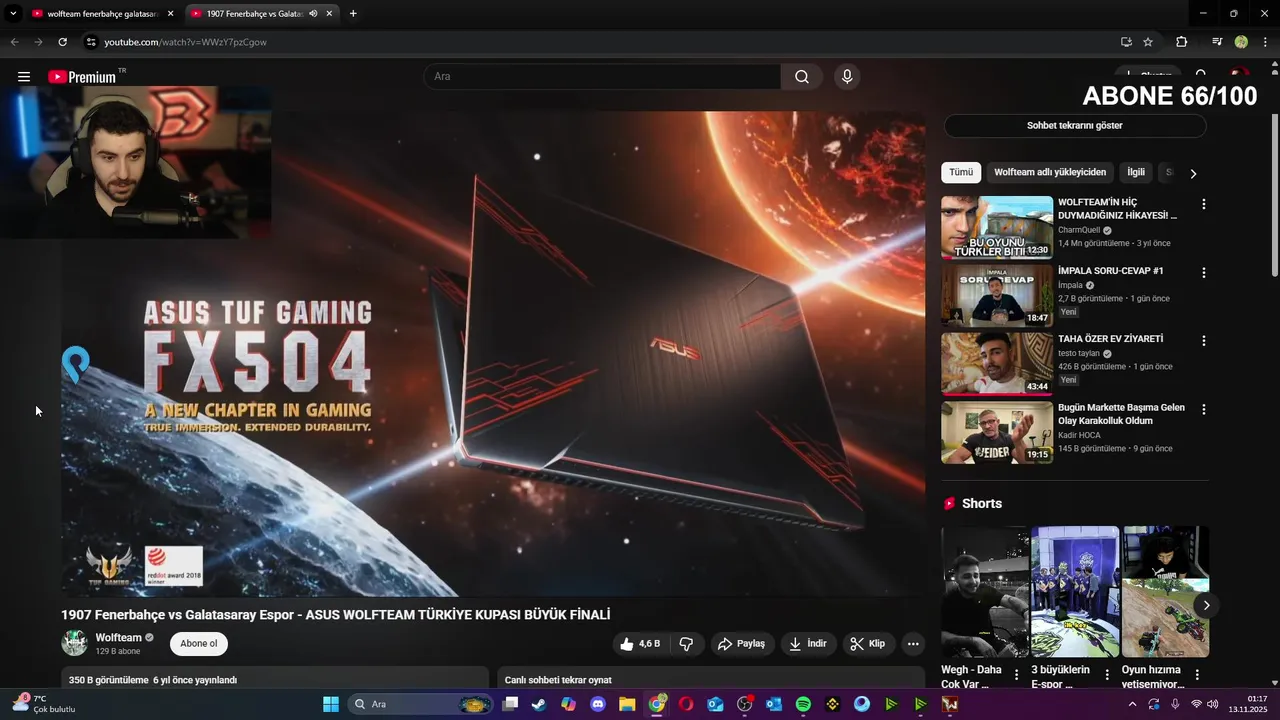This screenshot has width=1280, height=720.
Task: Select the Tümü filter chip
Action: (x=961, y=172)
